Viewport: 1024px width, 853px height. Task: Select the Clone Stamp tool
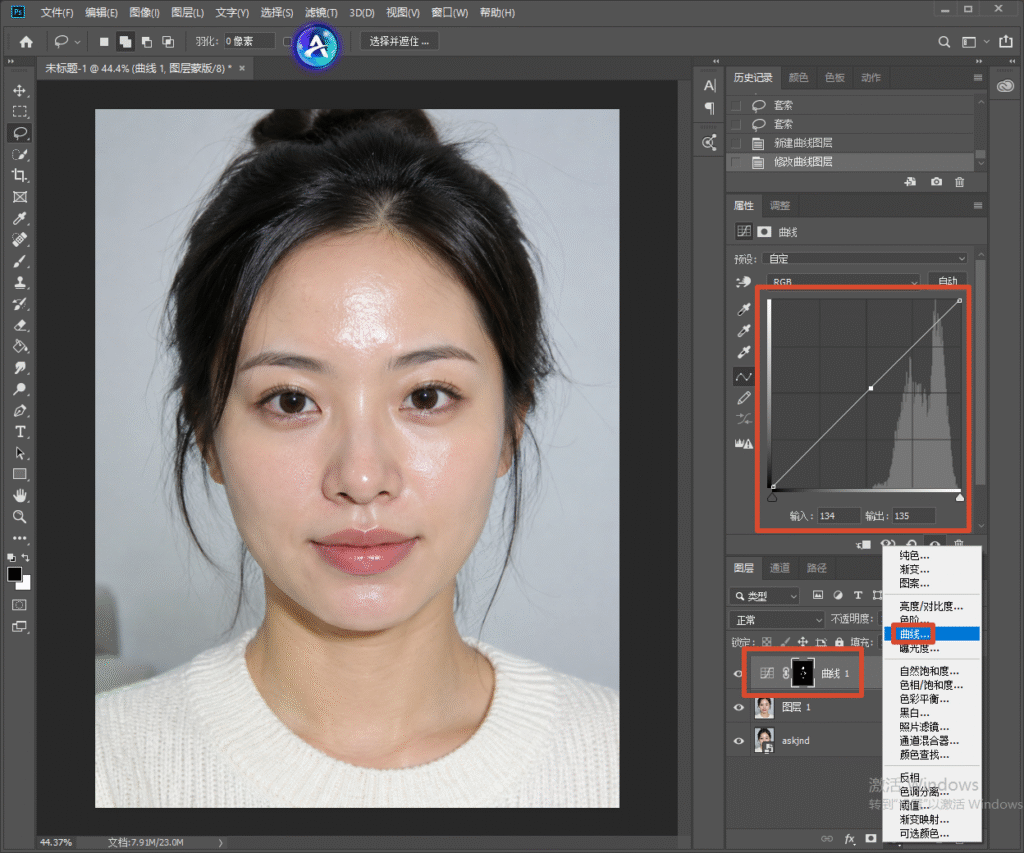(x=20, y=283)
